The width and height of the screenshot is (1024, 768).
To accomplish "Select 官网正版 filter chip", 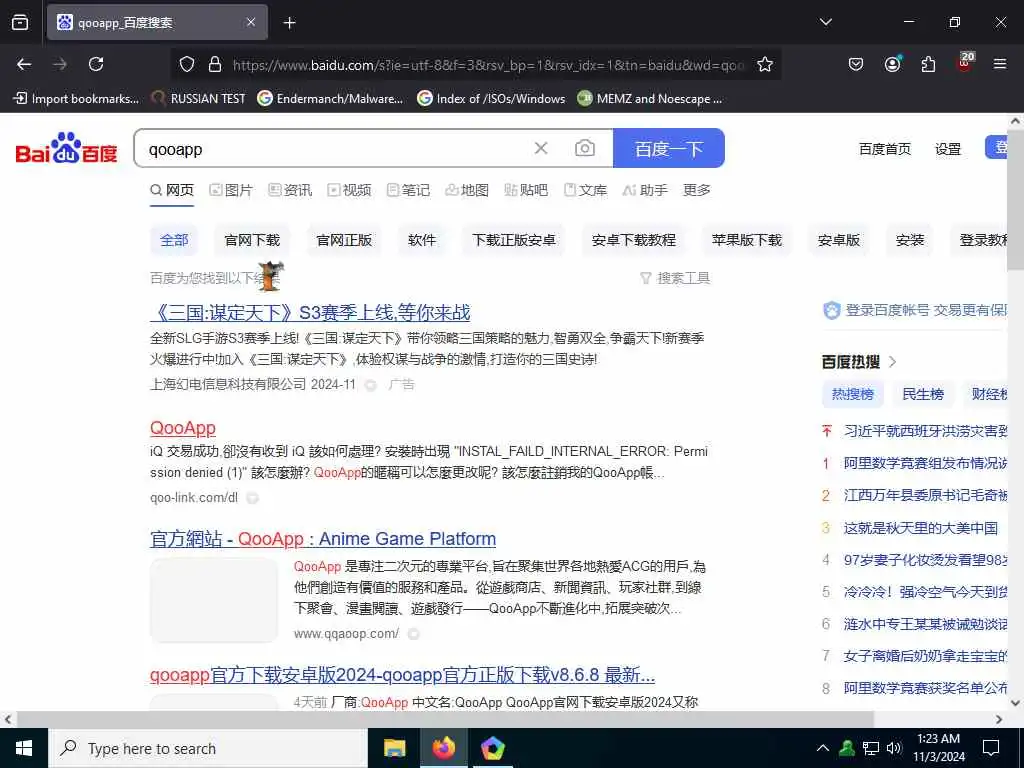I will (344, 240).
